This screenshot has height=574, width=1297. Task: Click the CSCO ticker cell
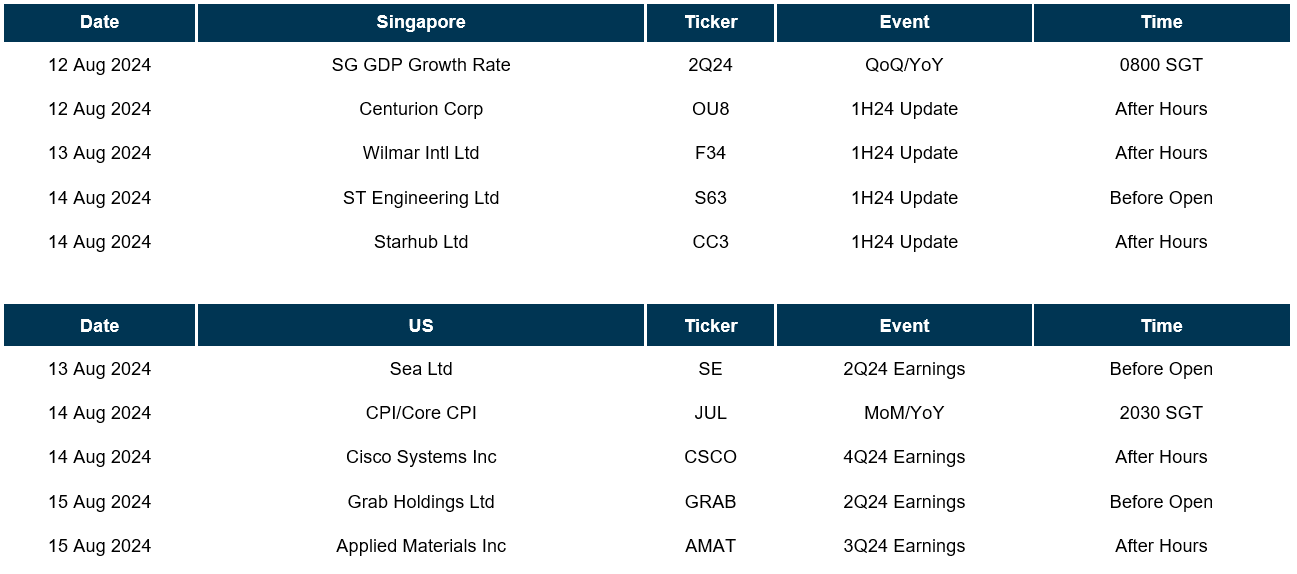[x=710, y=457]
